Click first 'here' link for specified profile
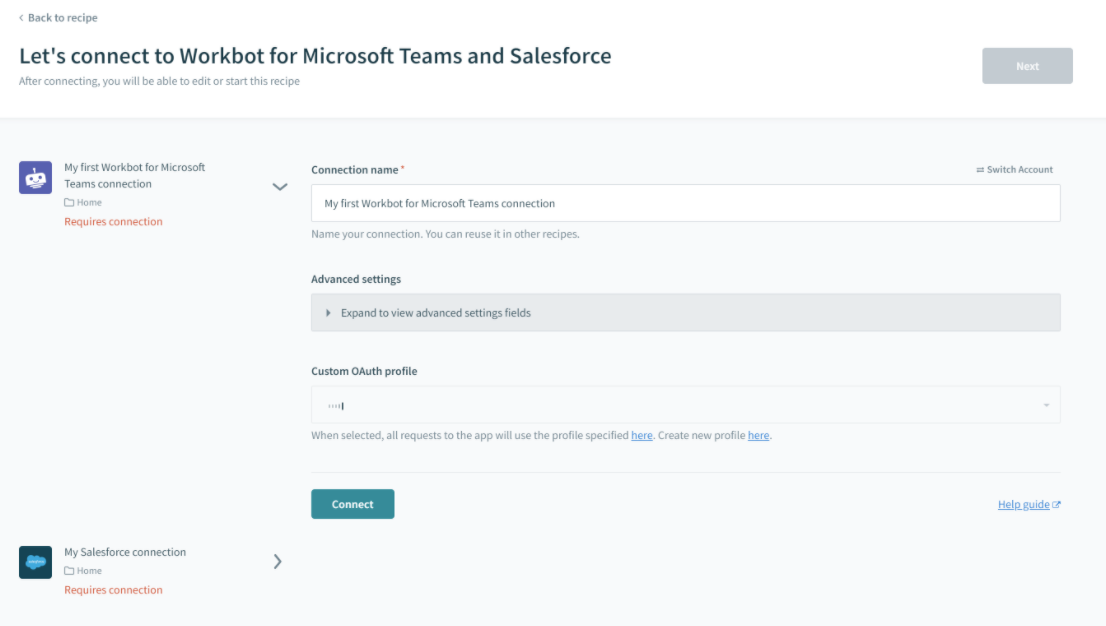This screenshot has width=1106, height=626. [641, 436]
